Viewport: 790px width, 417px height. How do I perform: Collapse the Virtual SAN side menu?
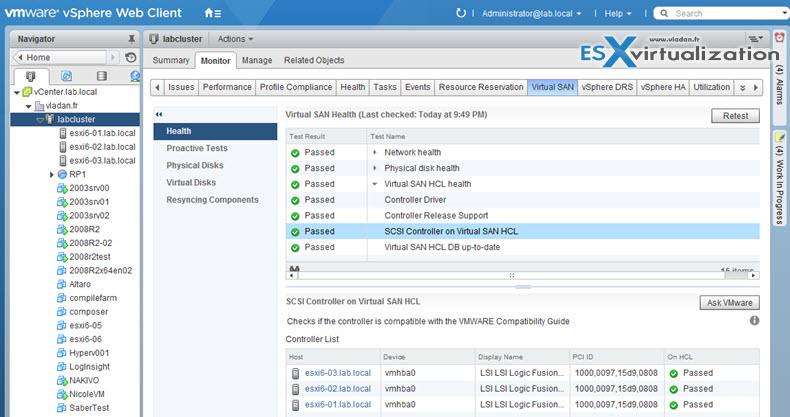click(159, 114)
